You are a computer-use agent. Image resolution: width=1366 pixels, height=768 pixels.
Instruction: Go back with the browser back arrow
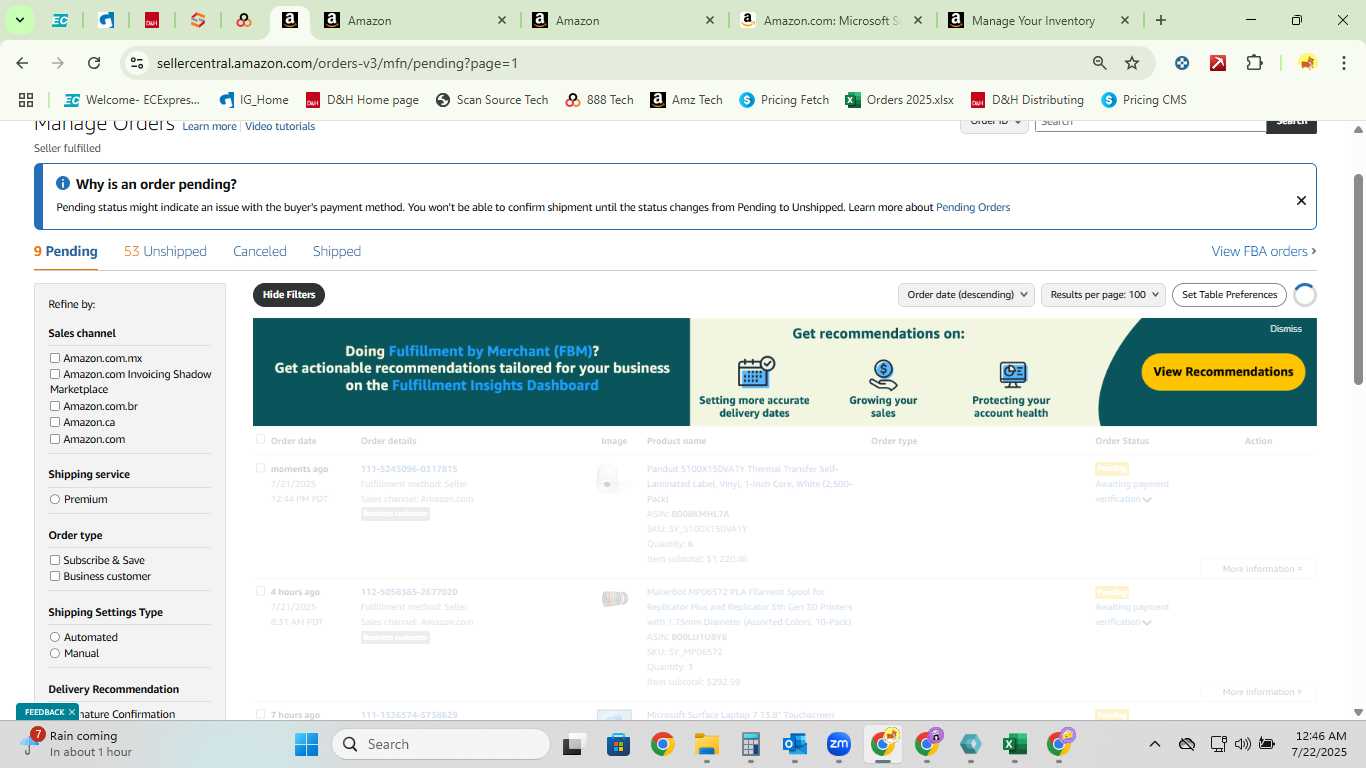22,63
